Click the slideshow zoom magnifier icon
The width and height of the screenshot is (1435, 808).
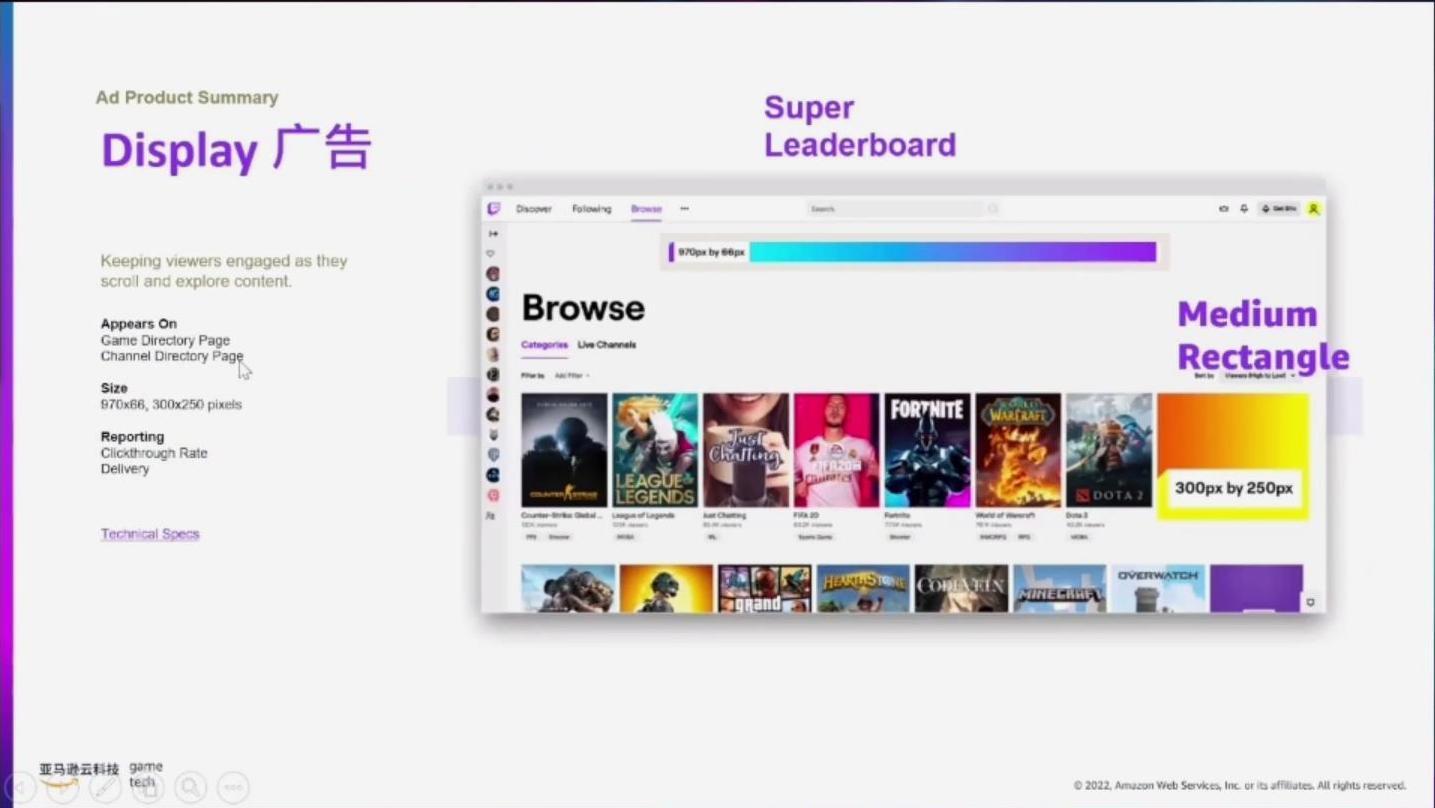(x=190, y=788)
